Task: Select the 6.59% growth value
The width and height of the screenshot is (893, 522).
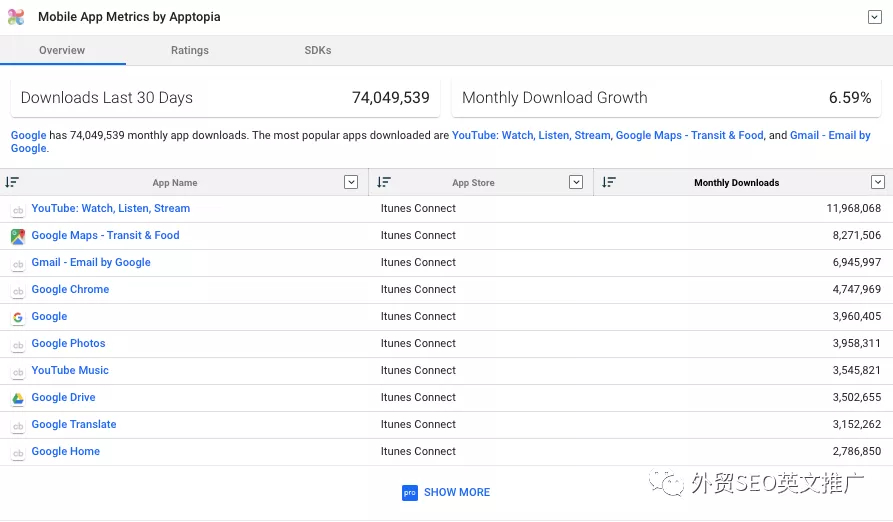Action: 850,98
